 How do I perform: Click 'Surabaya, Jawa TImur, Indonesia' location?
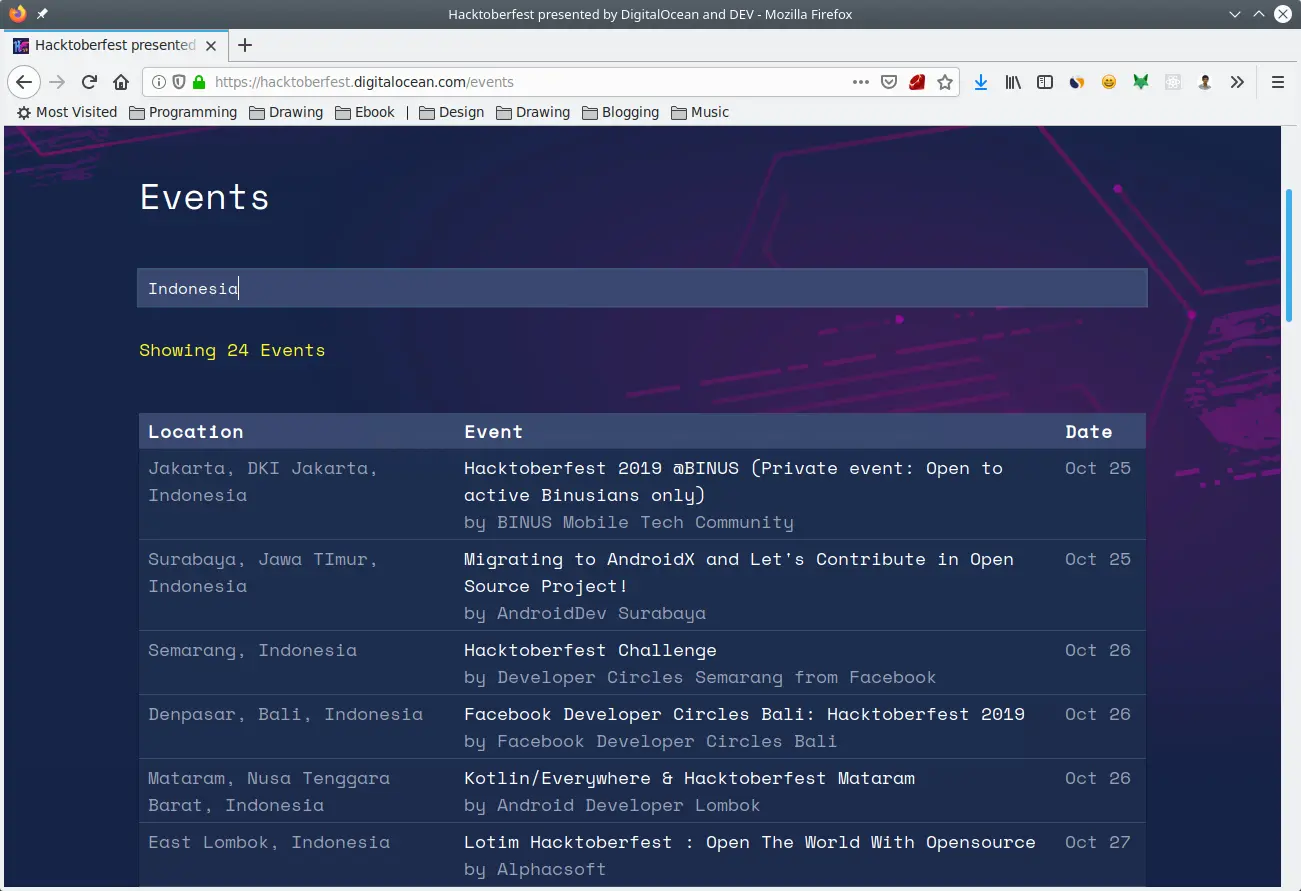[263, 572]
